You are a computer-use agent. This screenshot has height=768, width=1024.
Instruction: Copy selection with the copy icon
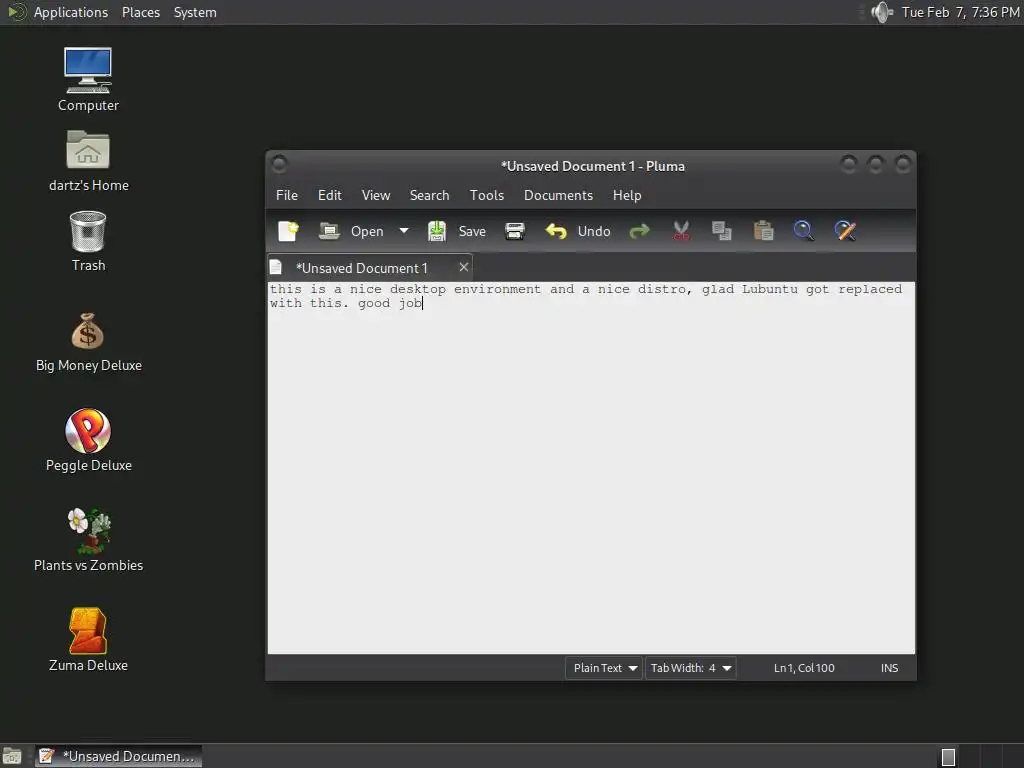(721, 231)
